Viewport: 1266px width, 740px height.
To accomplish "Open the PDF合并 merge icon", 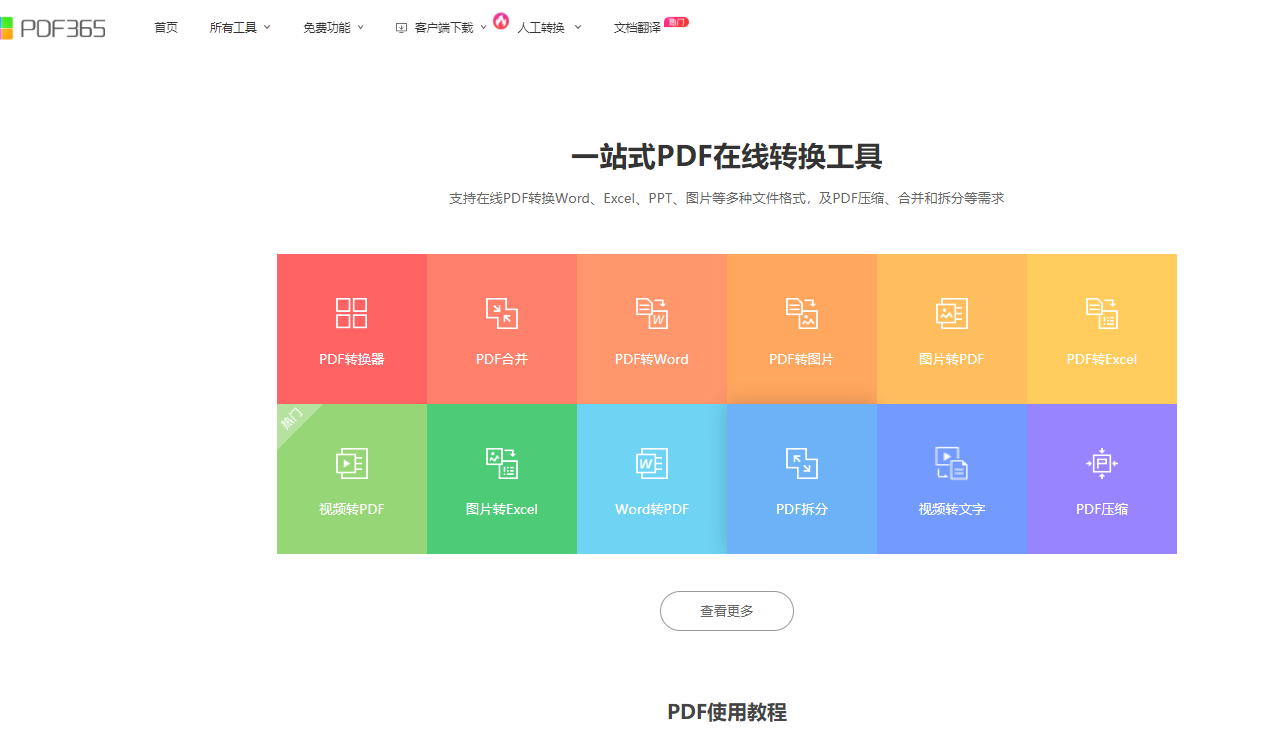I will coord(502,313).
